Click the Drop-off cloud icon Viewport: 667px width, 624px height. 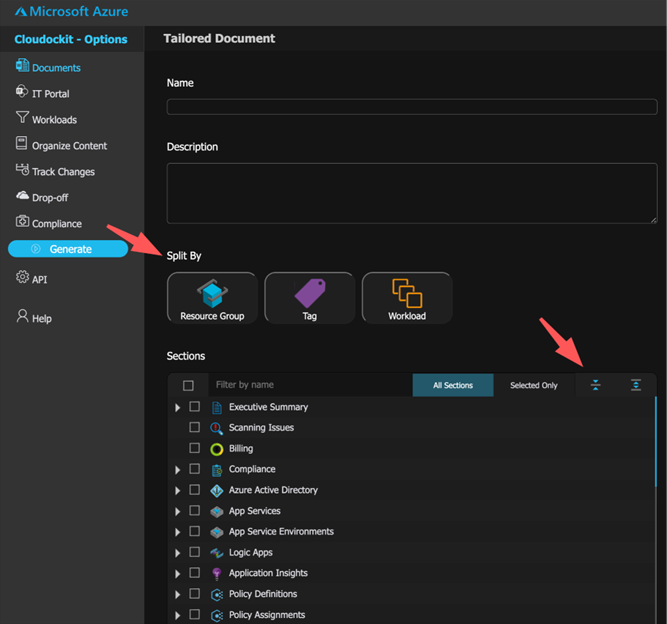[x=22, y=195]
